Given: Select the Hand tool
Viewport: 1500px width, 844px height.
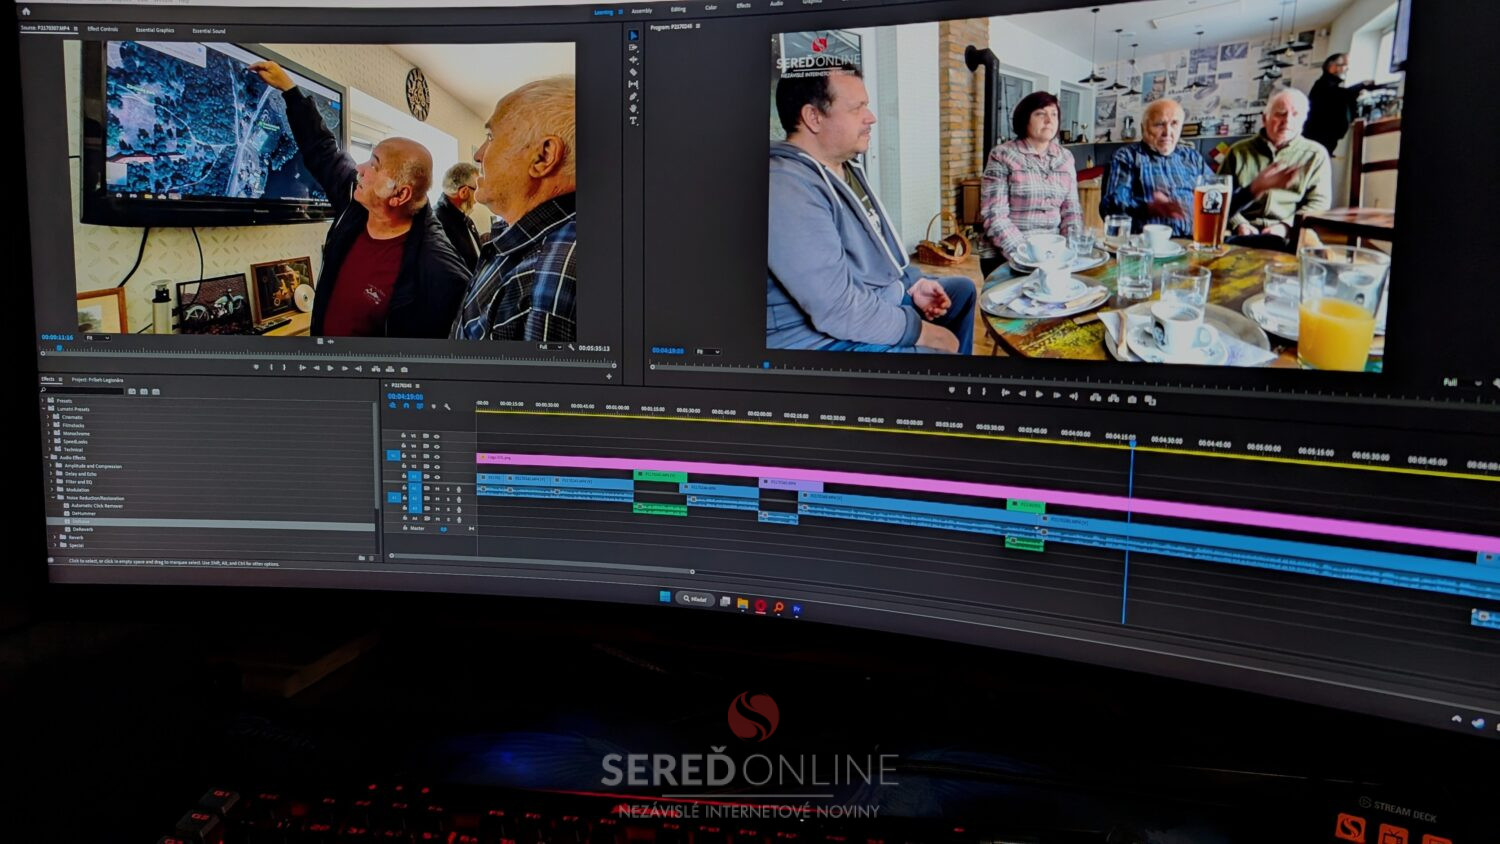Looking at the screenshot, I should 633,108.
